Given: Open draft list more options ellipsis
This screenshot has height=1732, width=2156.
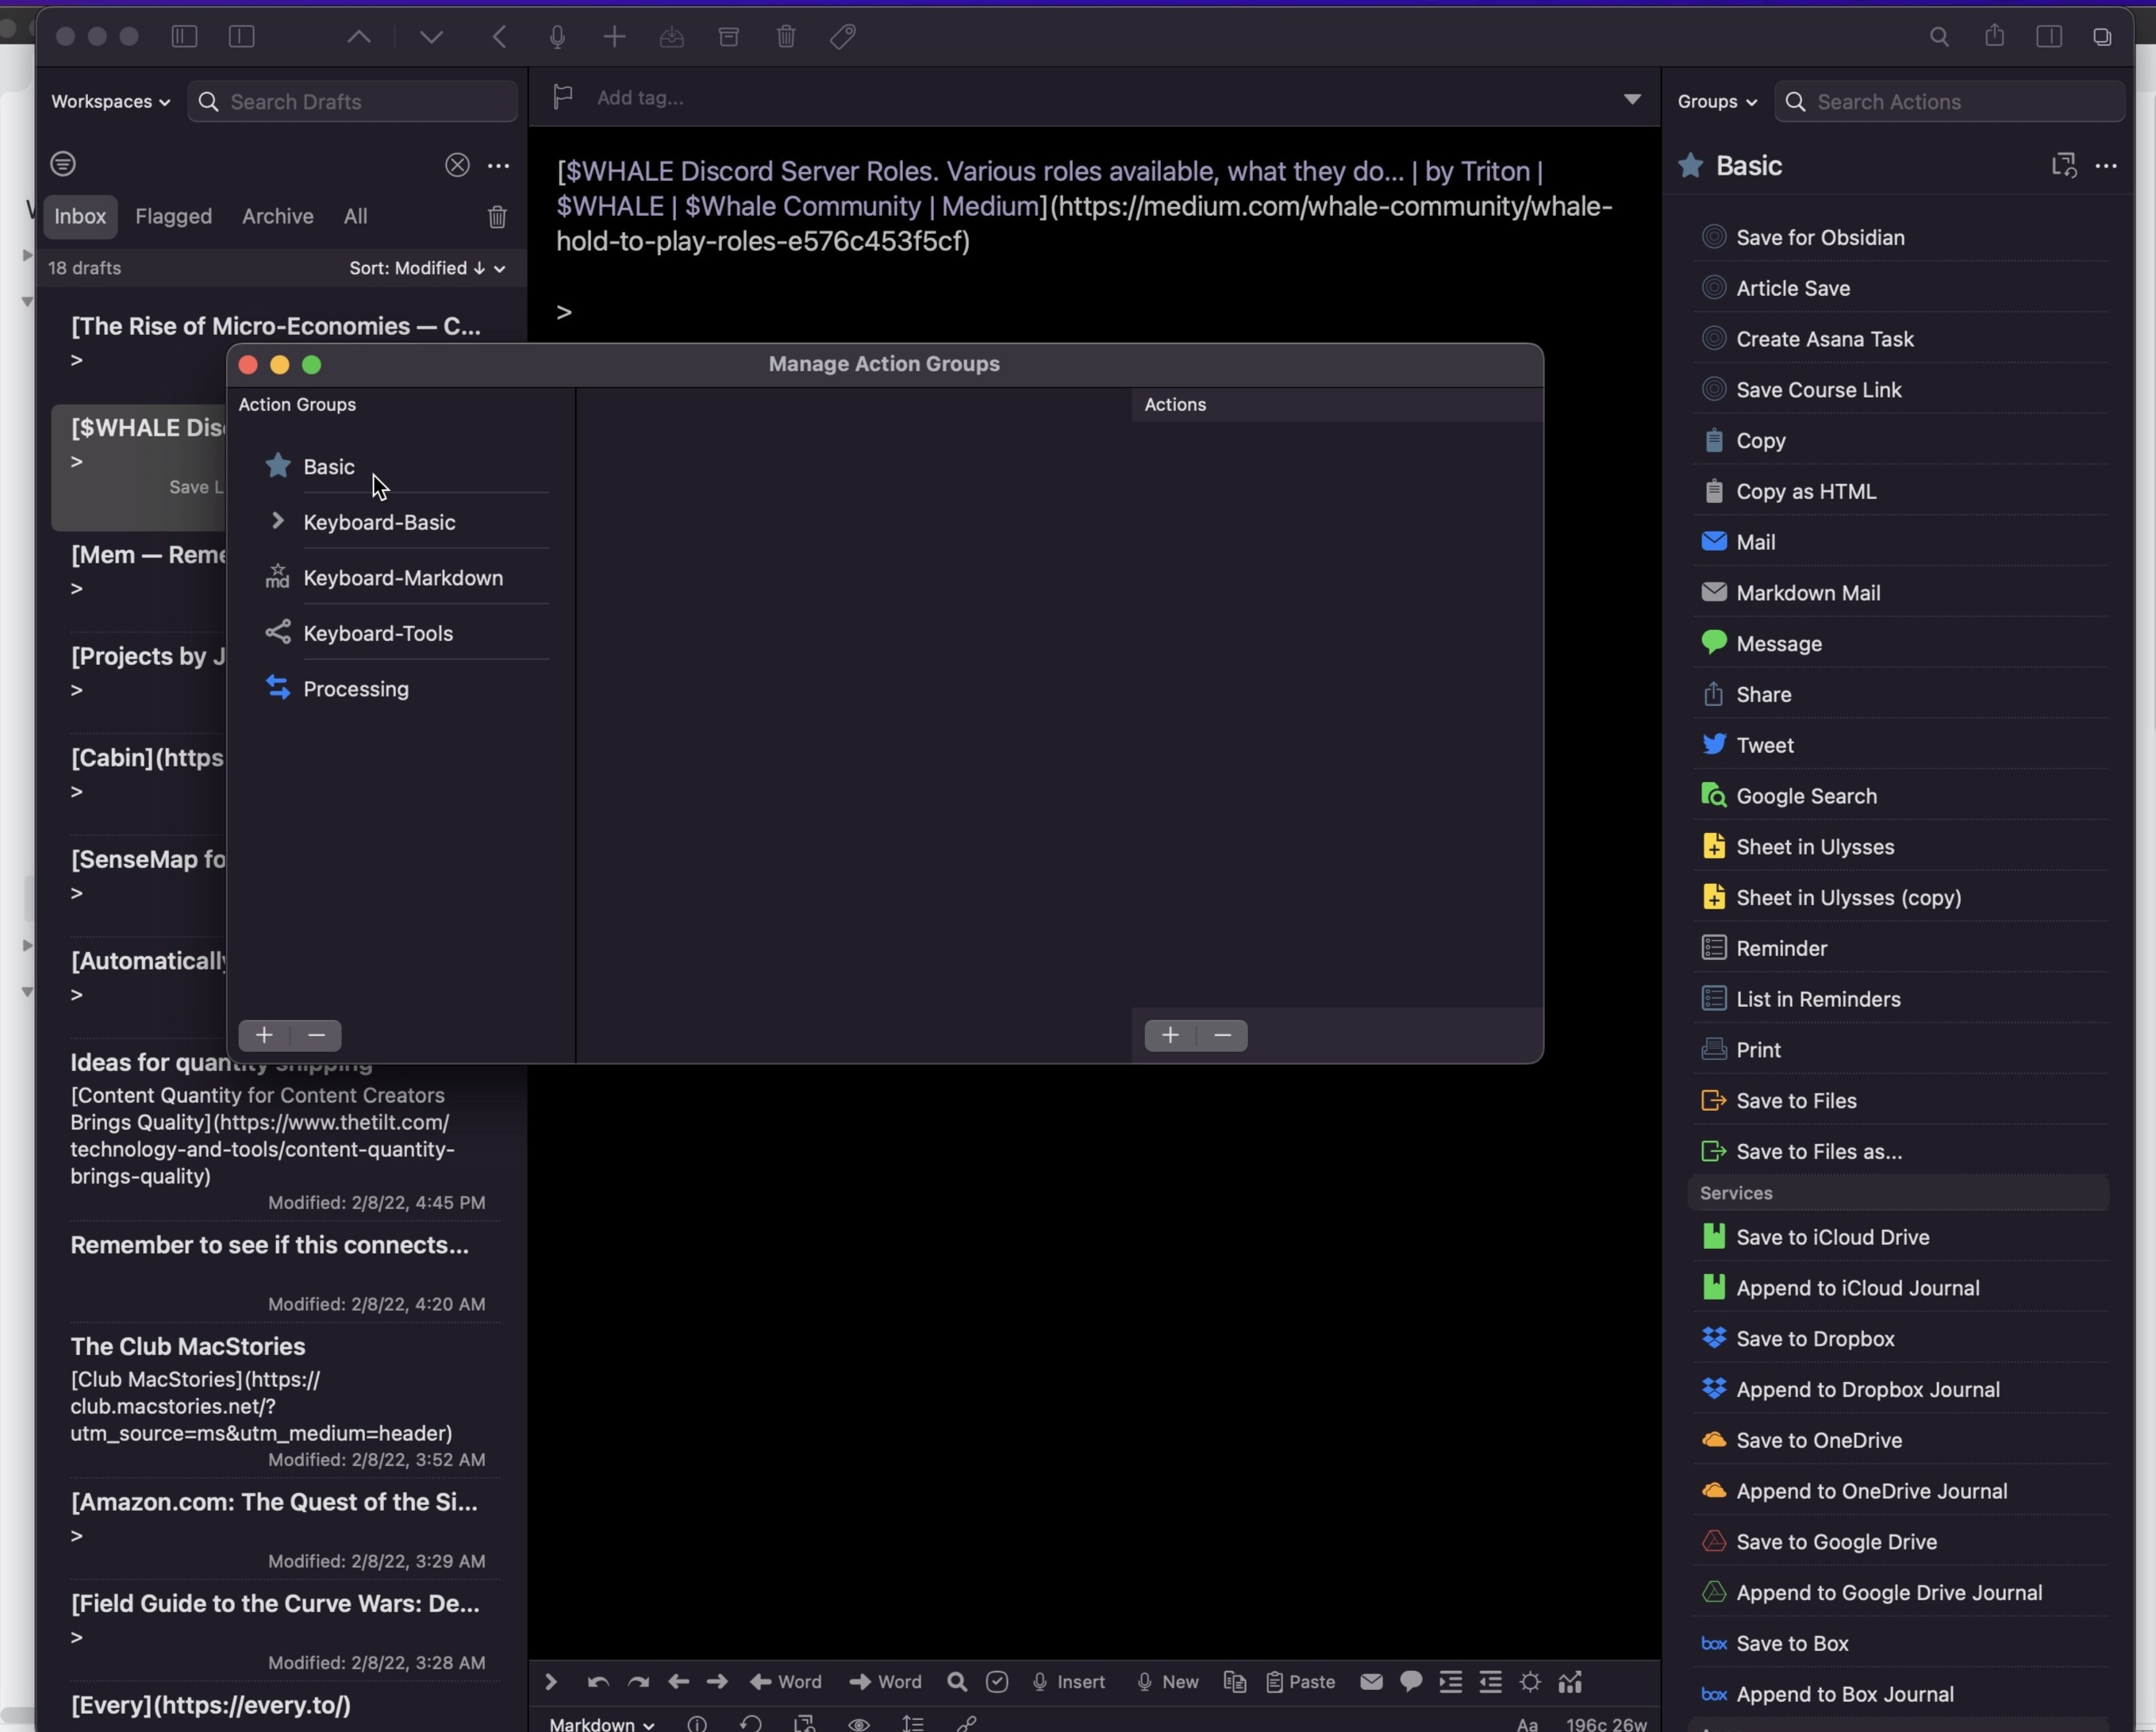Looking at the screenshot, I should click(498, 165).
